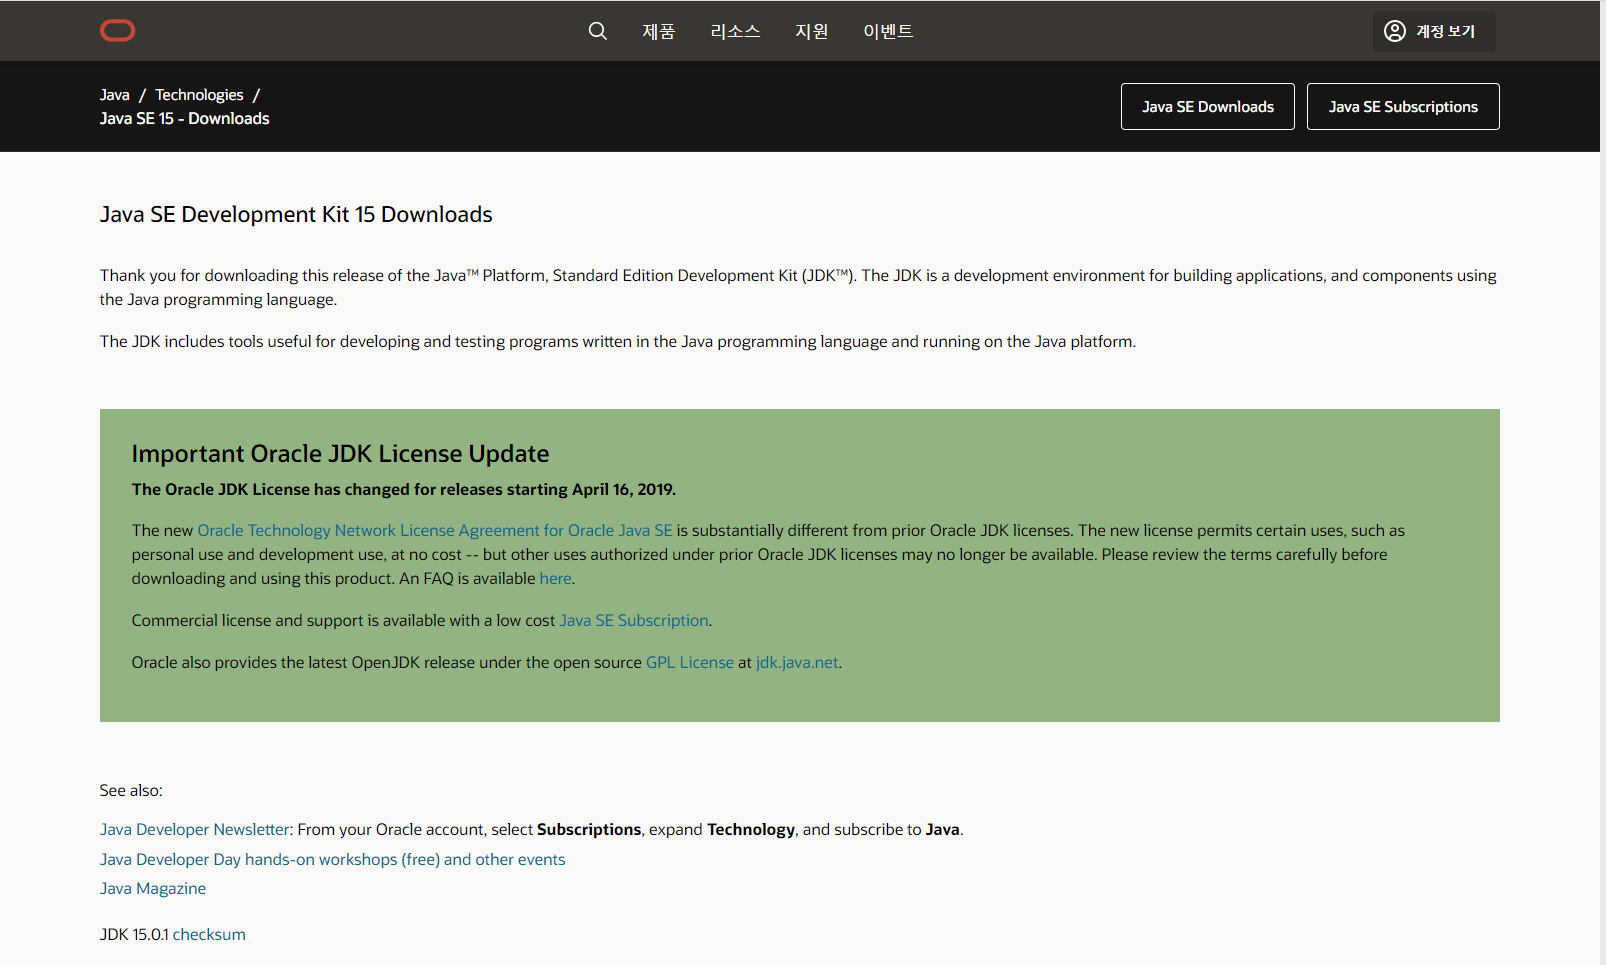Image resolution: width=1606 pixels, height=965 pixels.
Task: Open the GPL License link
Action: point(690,662)
